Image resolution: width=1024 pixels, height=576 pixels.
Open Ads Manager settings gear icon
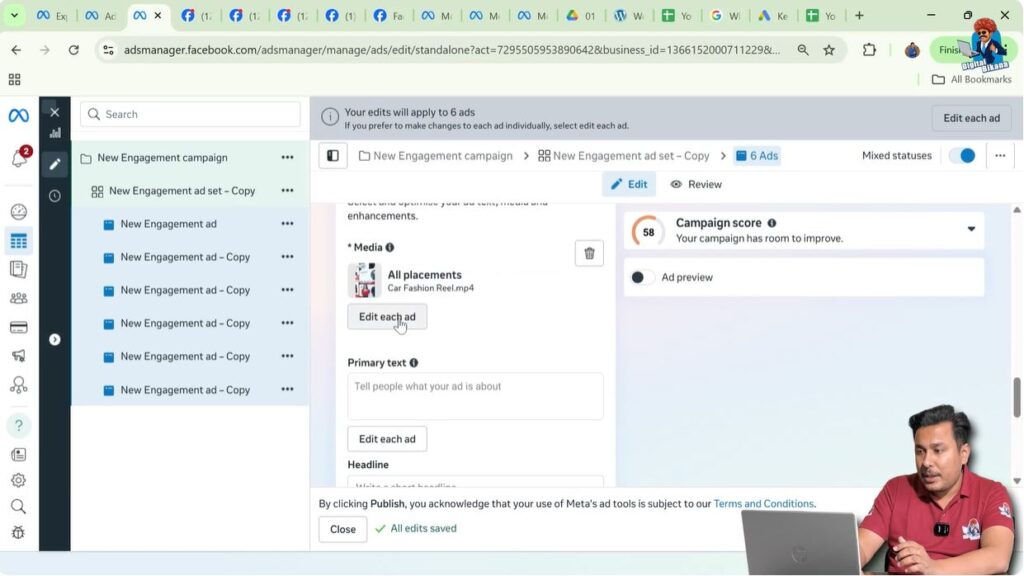(18, 481)
